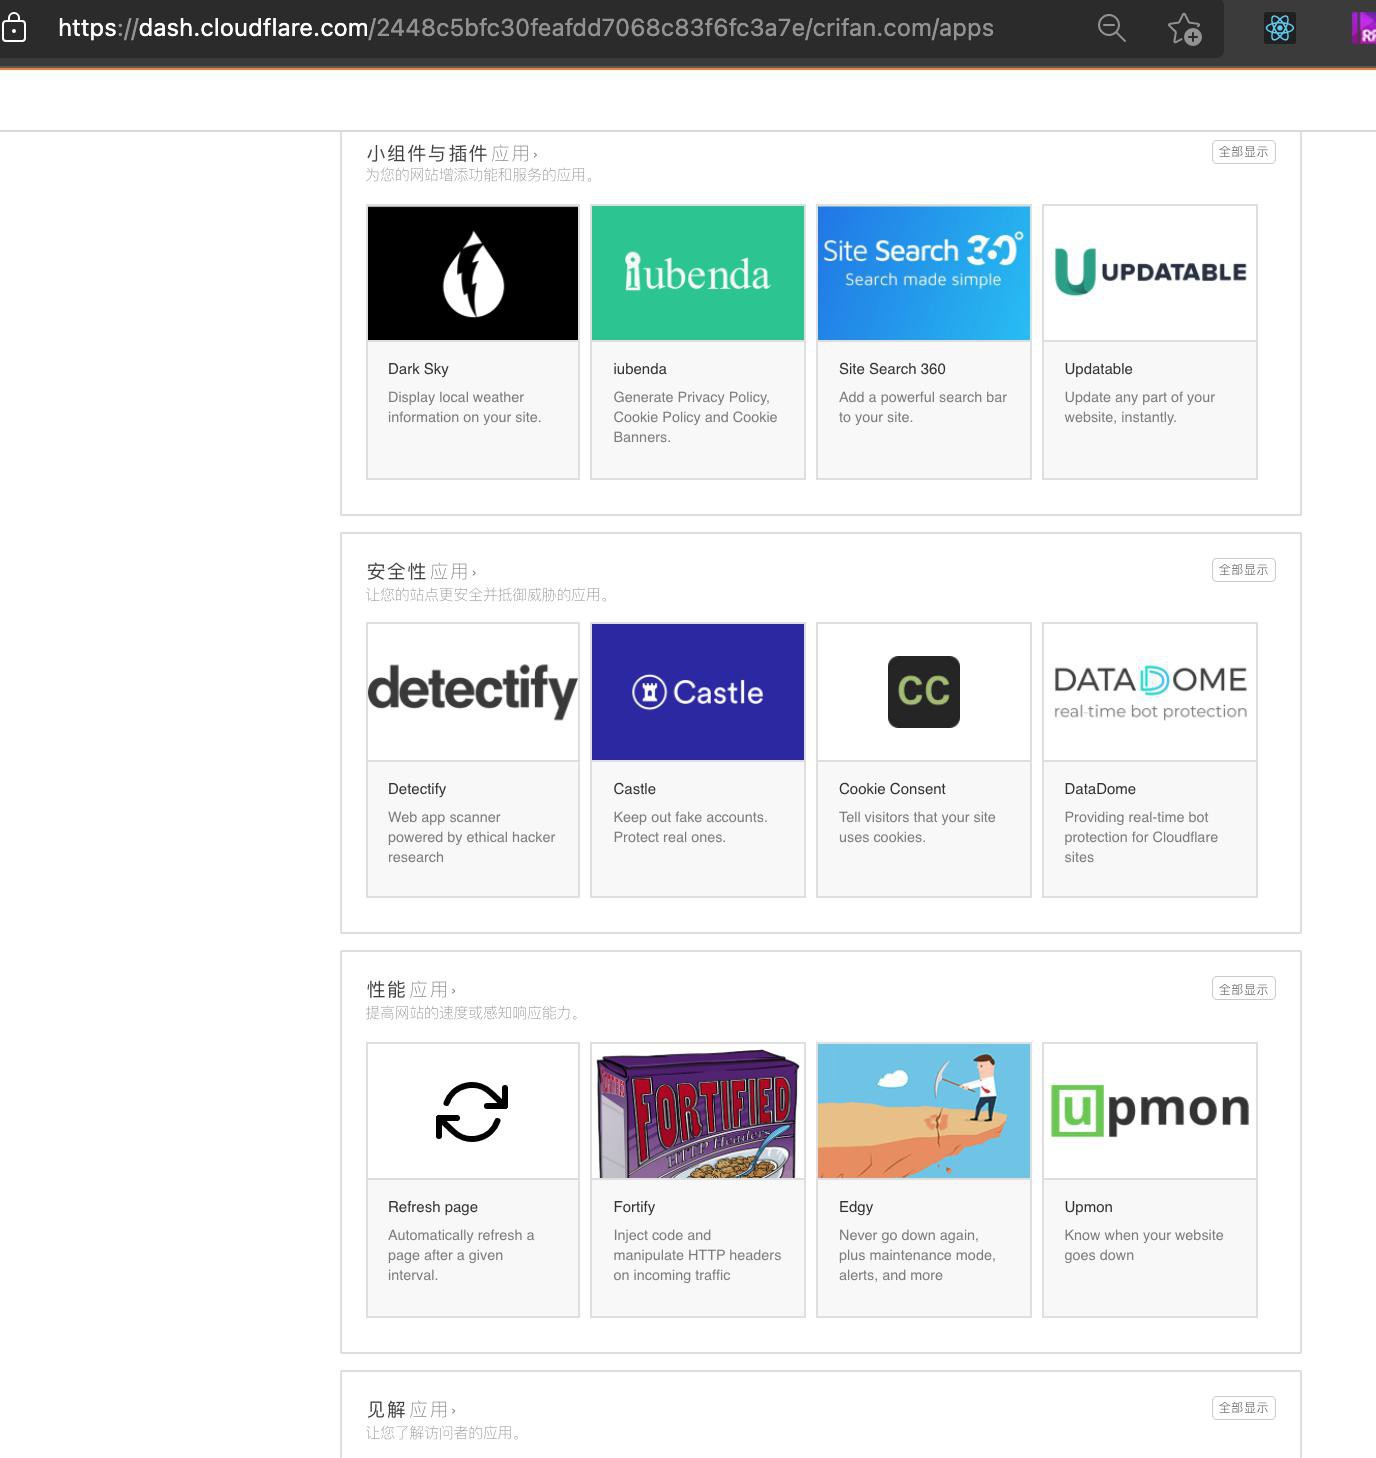Click 'Know when your website goes down'
1376x1458 pixels.
pos(1144,1245)
